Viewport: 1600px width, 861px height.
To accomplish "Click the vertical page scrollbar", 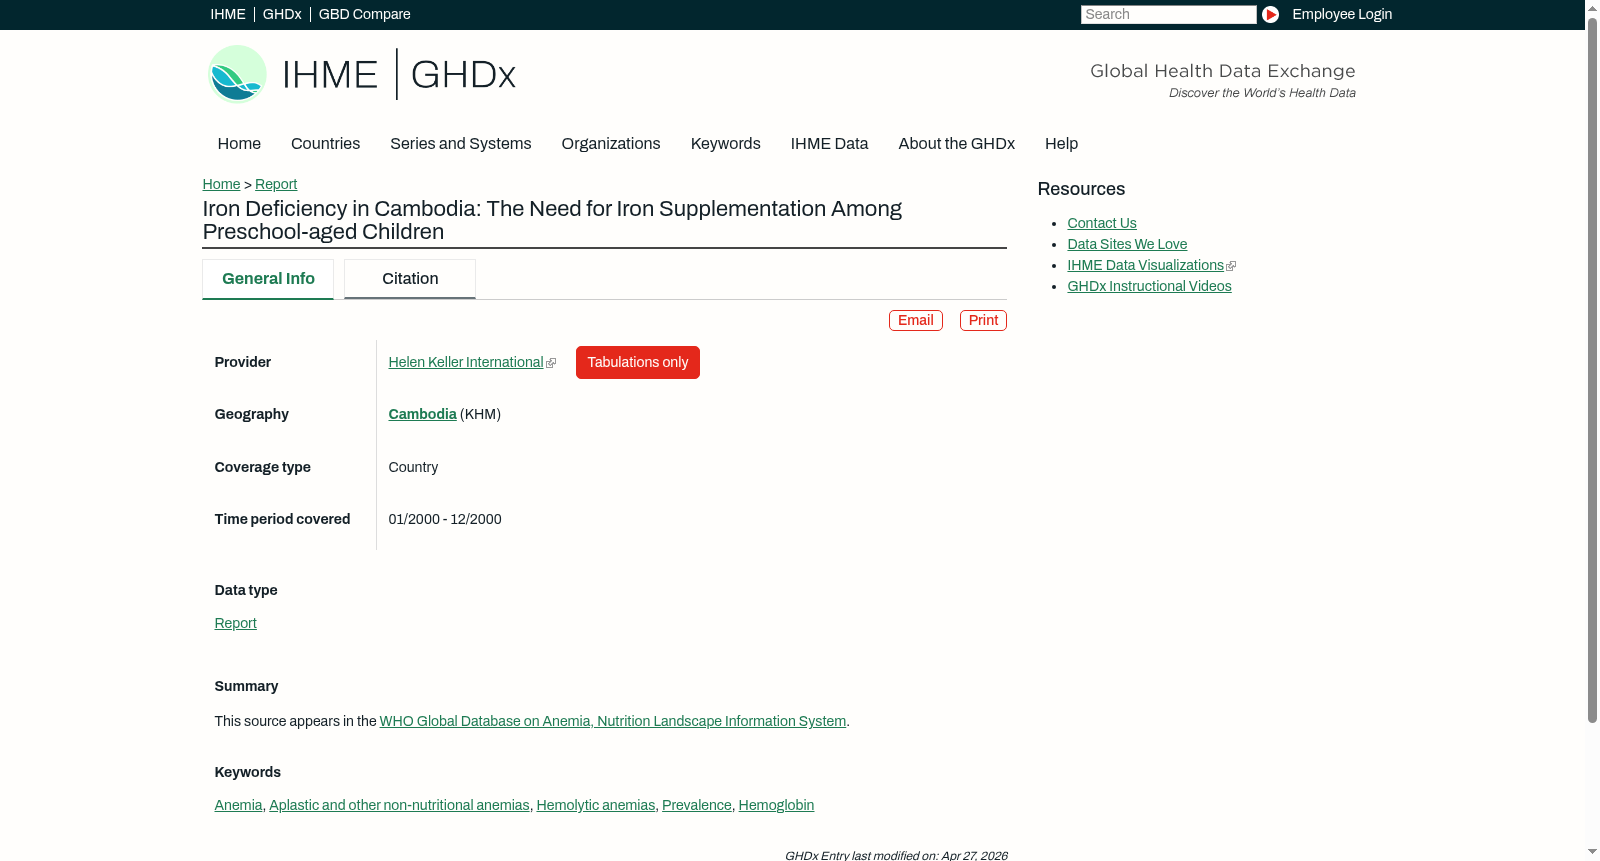I will [1593, 370].
